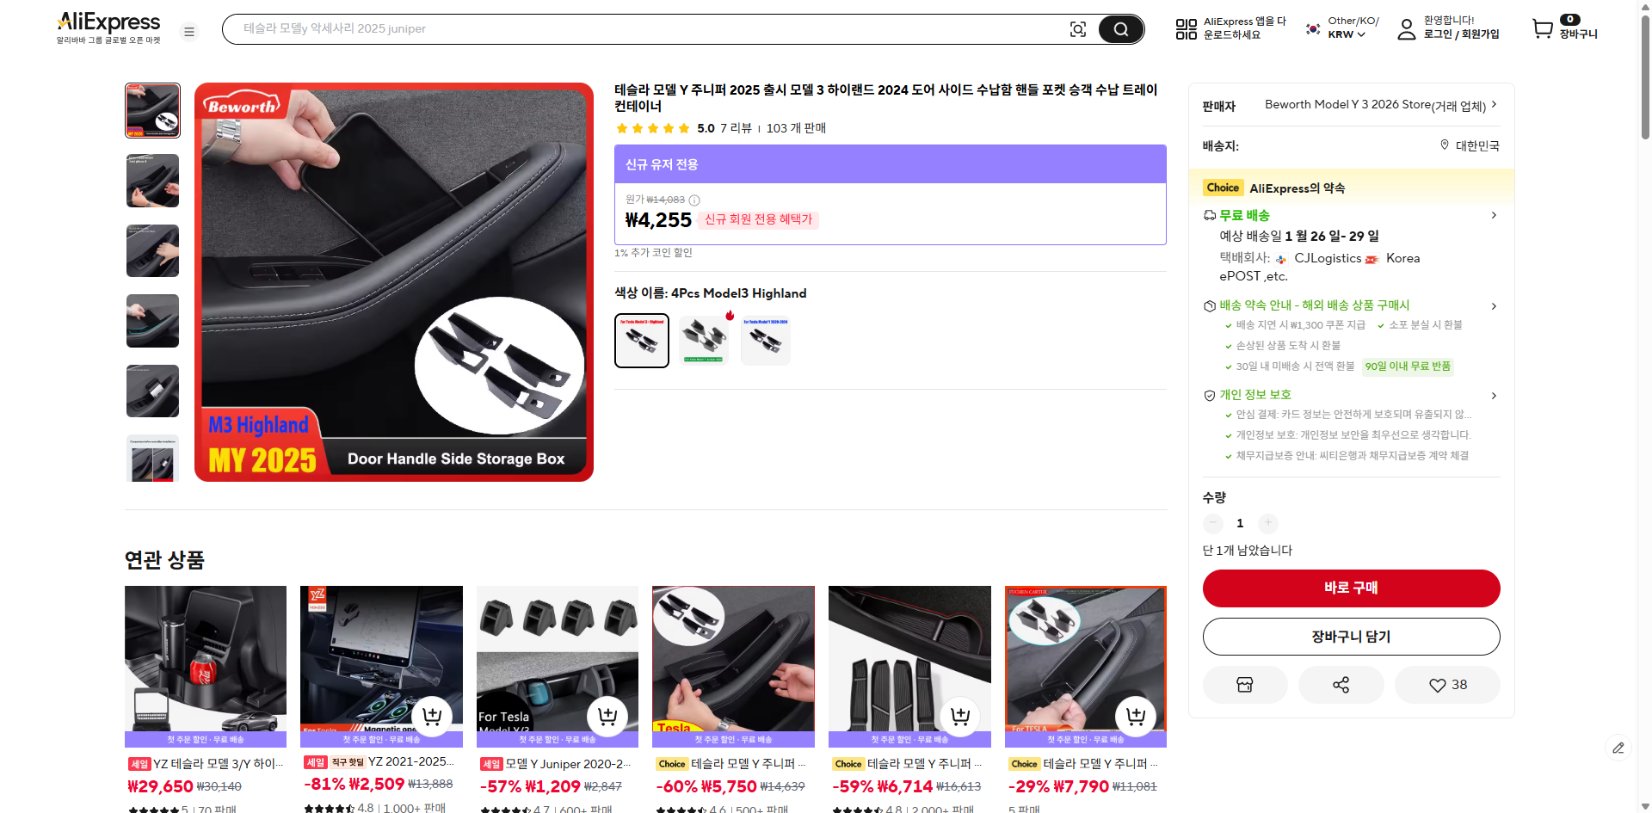Expand seller Beworth store chevron
The width and height of the screenshot is (1652, 813).
(1494, 104)
